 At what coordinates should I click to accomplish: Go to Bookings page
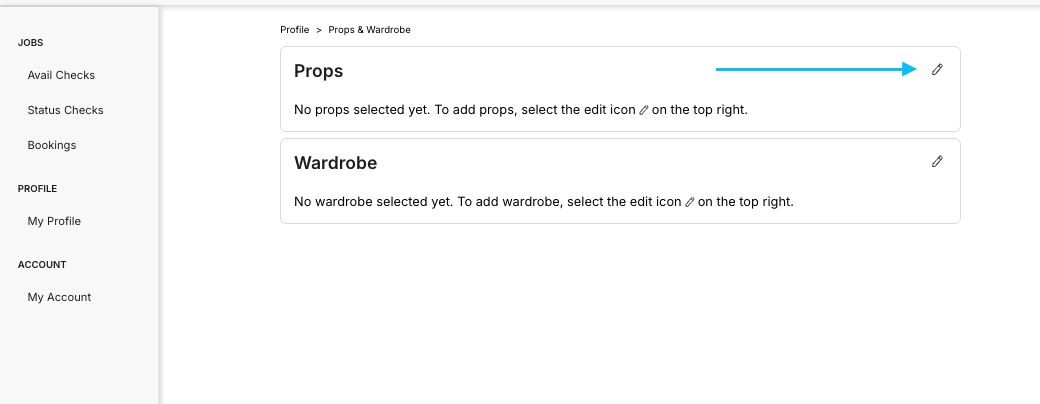(52, 145)
